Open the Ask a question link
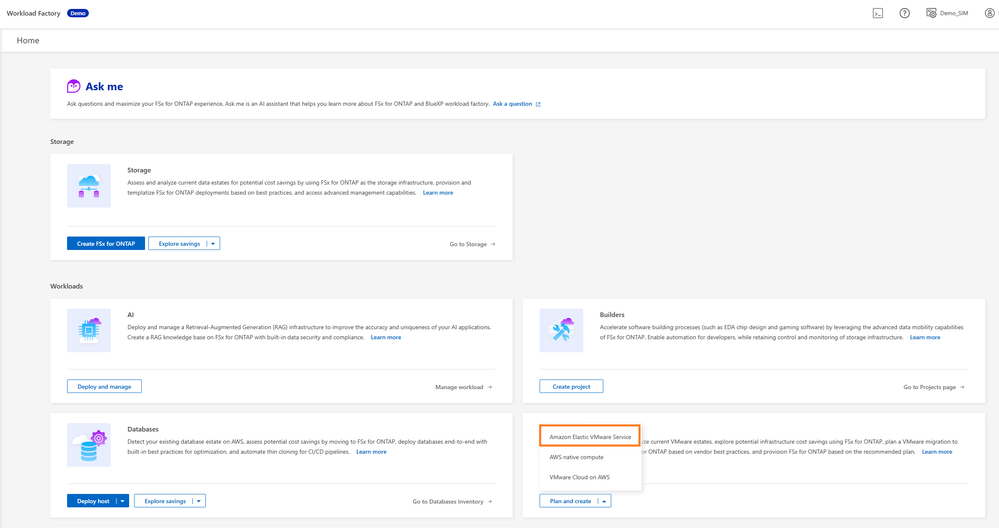 point(512,104)
